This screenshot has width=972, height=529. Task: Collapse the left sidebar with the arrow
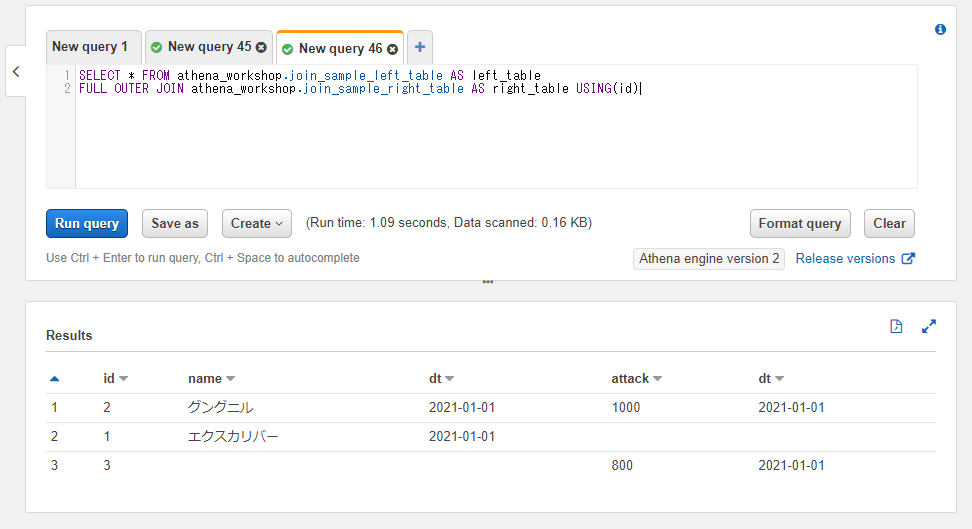tap(16, 71)
